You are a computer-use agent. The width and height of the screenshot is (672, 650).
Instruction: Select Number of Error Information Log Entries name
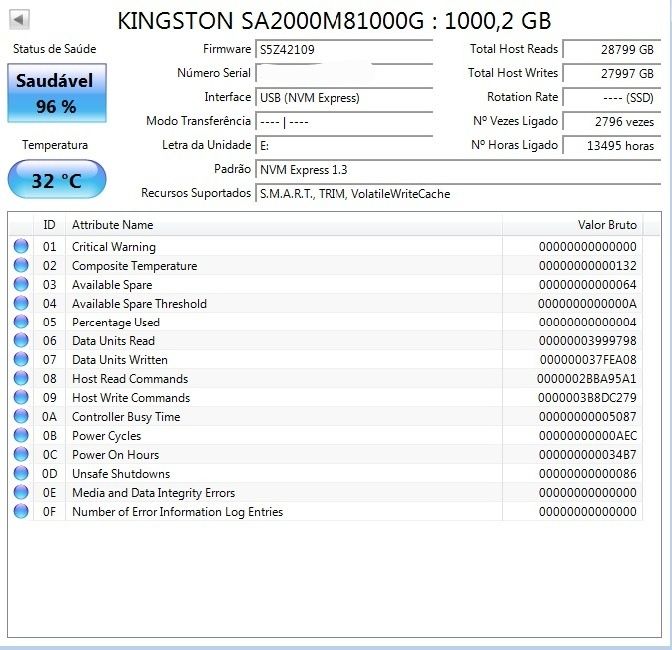click(x=177, y=512)
